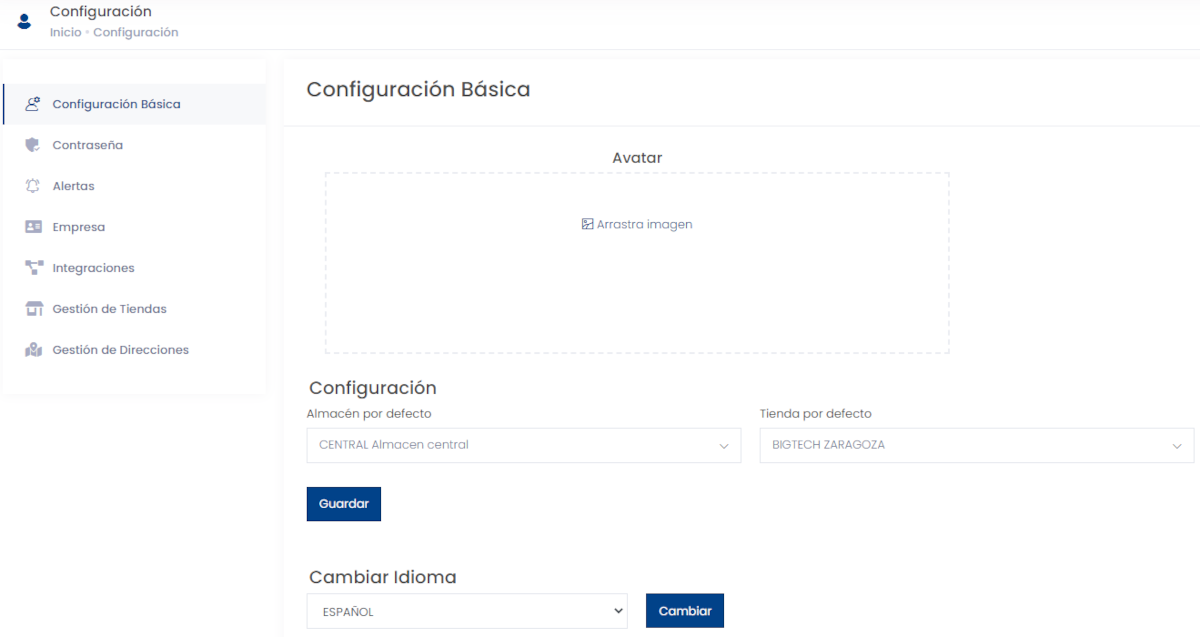
Task: Open the ESPAÑOL language select
Action: (467, 611)
